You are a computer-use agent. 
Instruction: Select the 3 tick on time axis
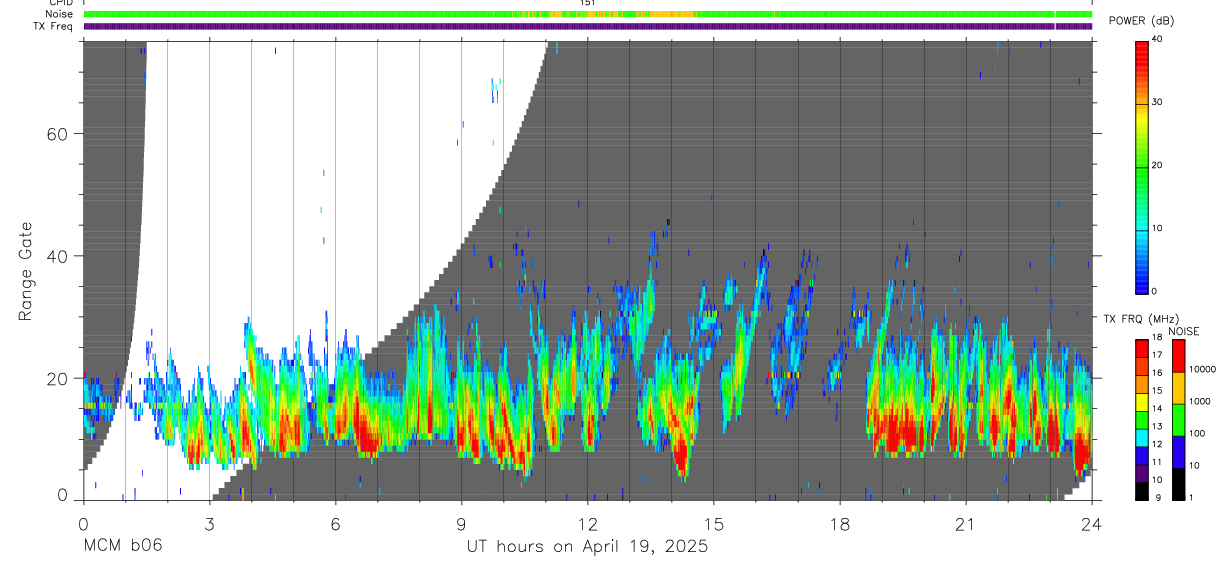tap(209, 523)
